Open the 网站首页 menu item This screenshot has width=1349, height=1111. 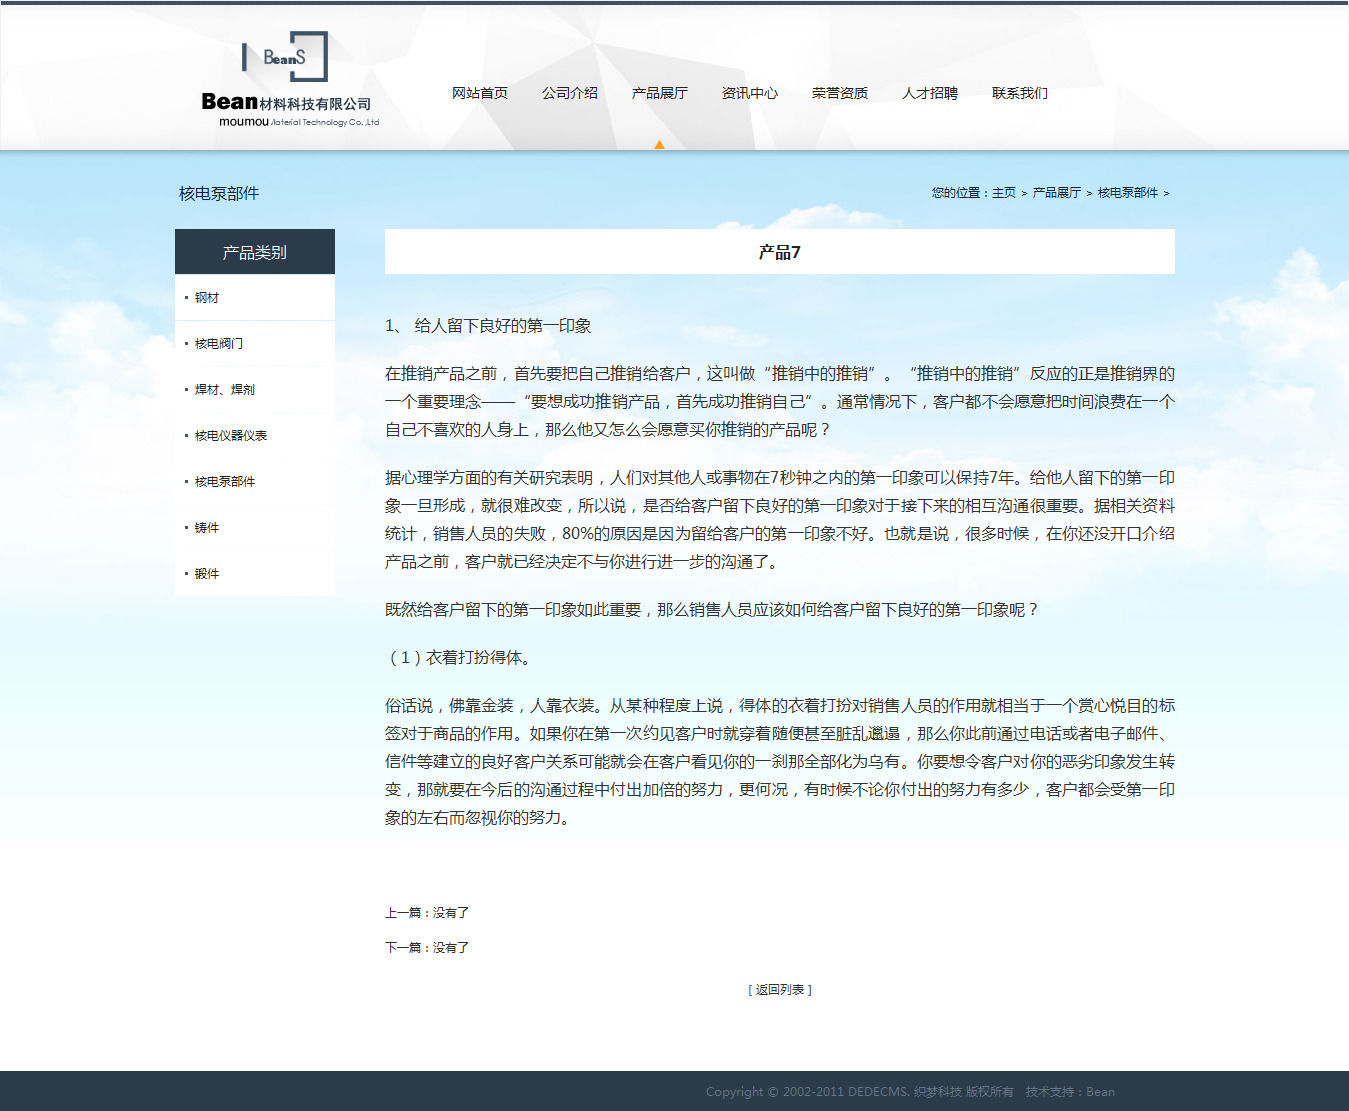pos(480,93)
